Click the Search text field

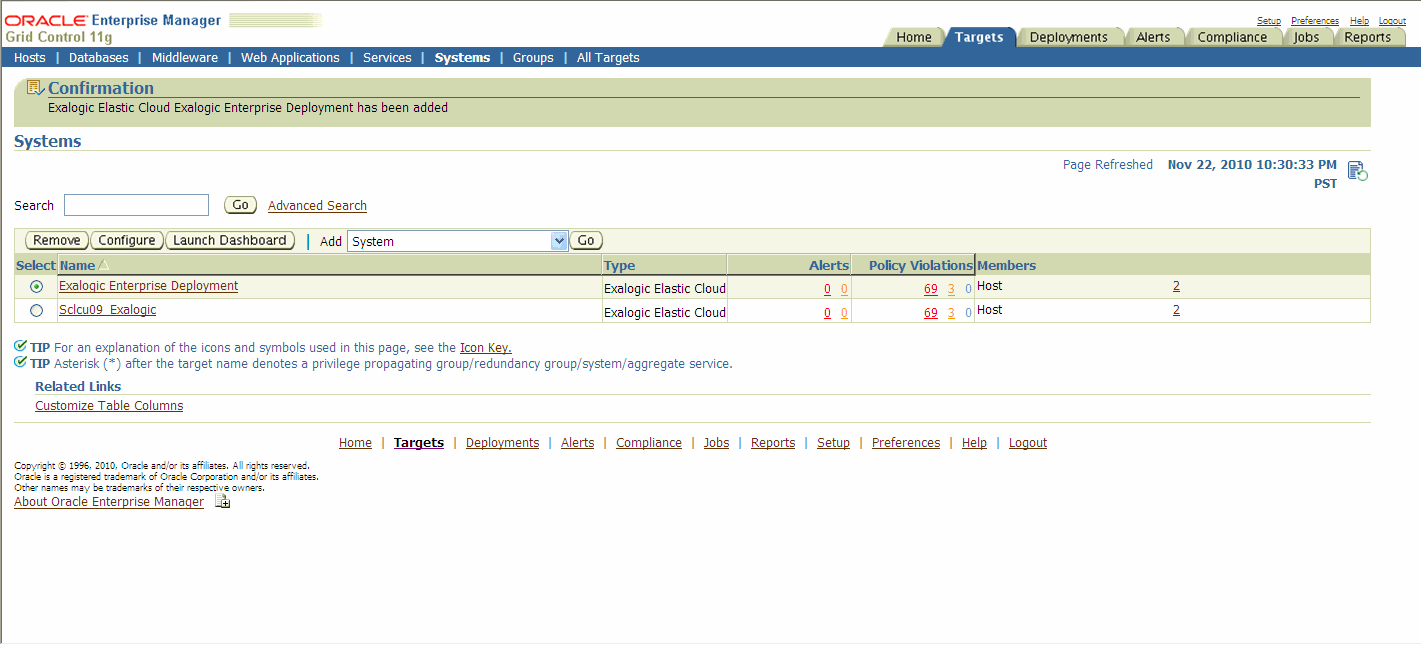click(x=136, y=205)
